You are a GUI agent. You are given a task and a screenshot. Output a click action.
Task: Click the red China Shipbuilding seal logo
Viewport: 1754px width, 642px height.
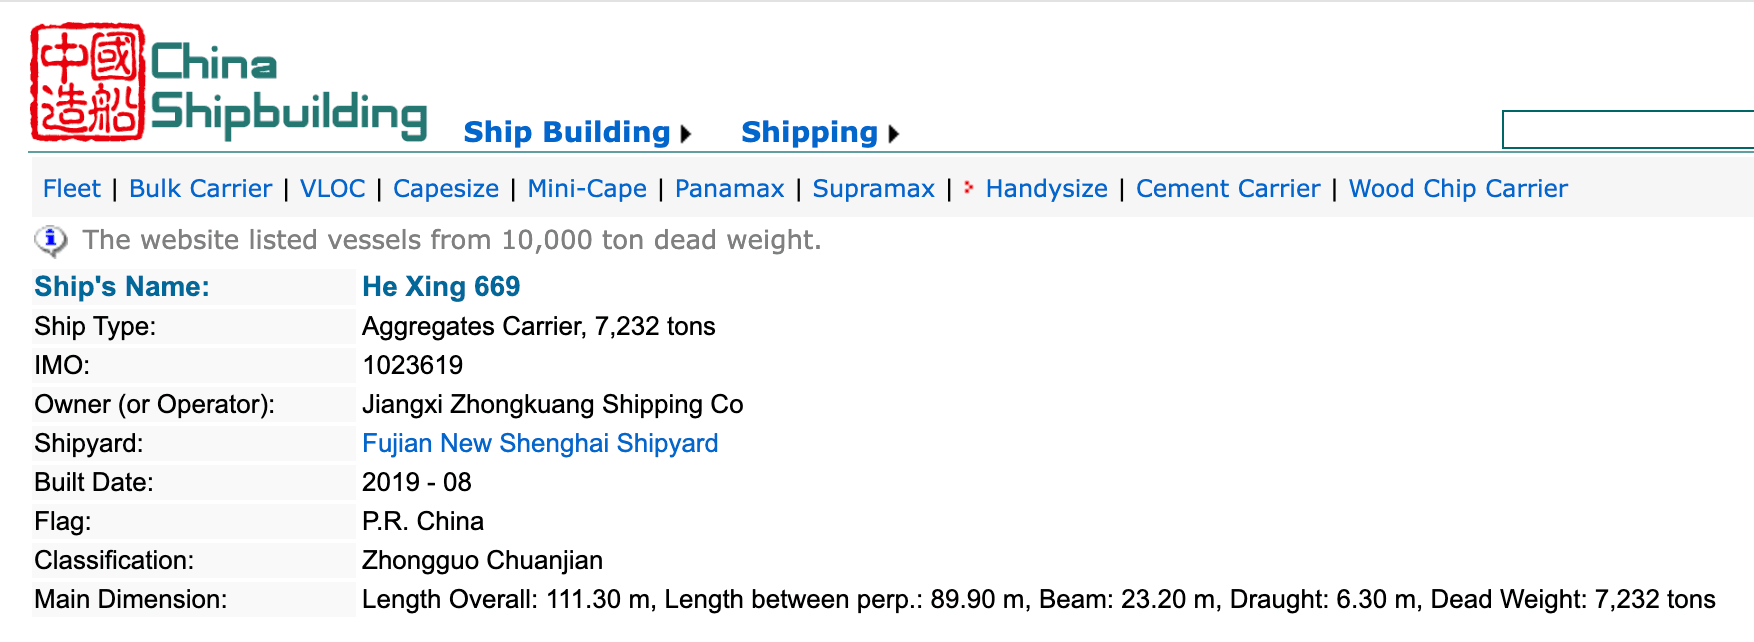(85, 80)
